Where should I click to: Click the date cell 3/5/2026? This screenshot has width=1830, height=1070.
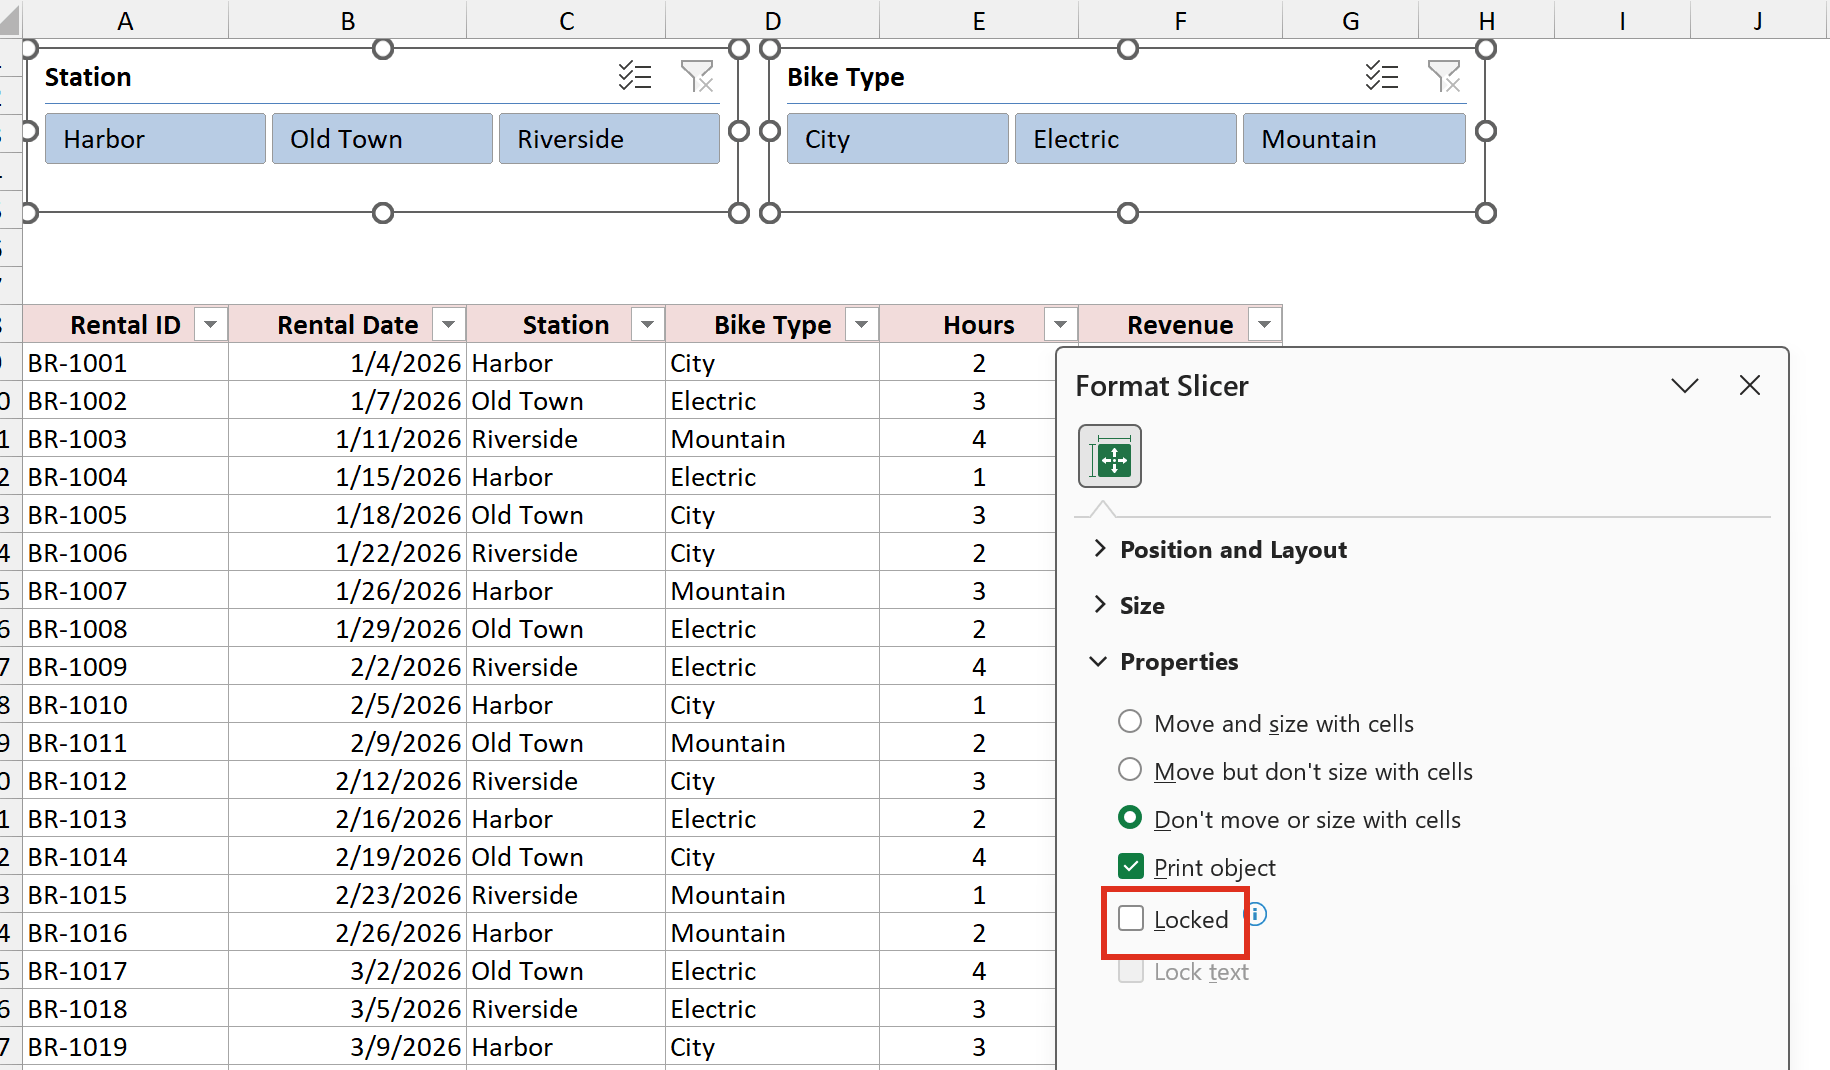click(x=348, y=1009)
